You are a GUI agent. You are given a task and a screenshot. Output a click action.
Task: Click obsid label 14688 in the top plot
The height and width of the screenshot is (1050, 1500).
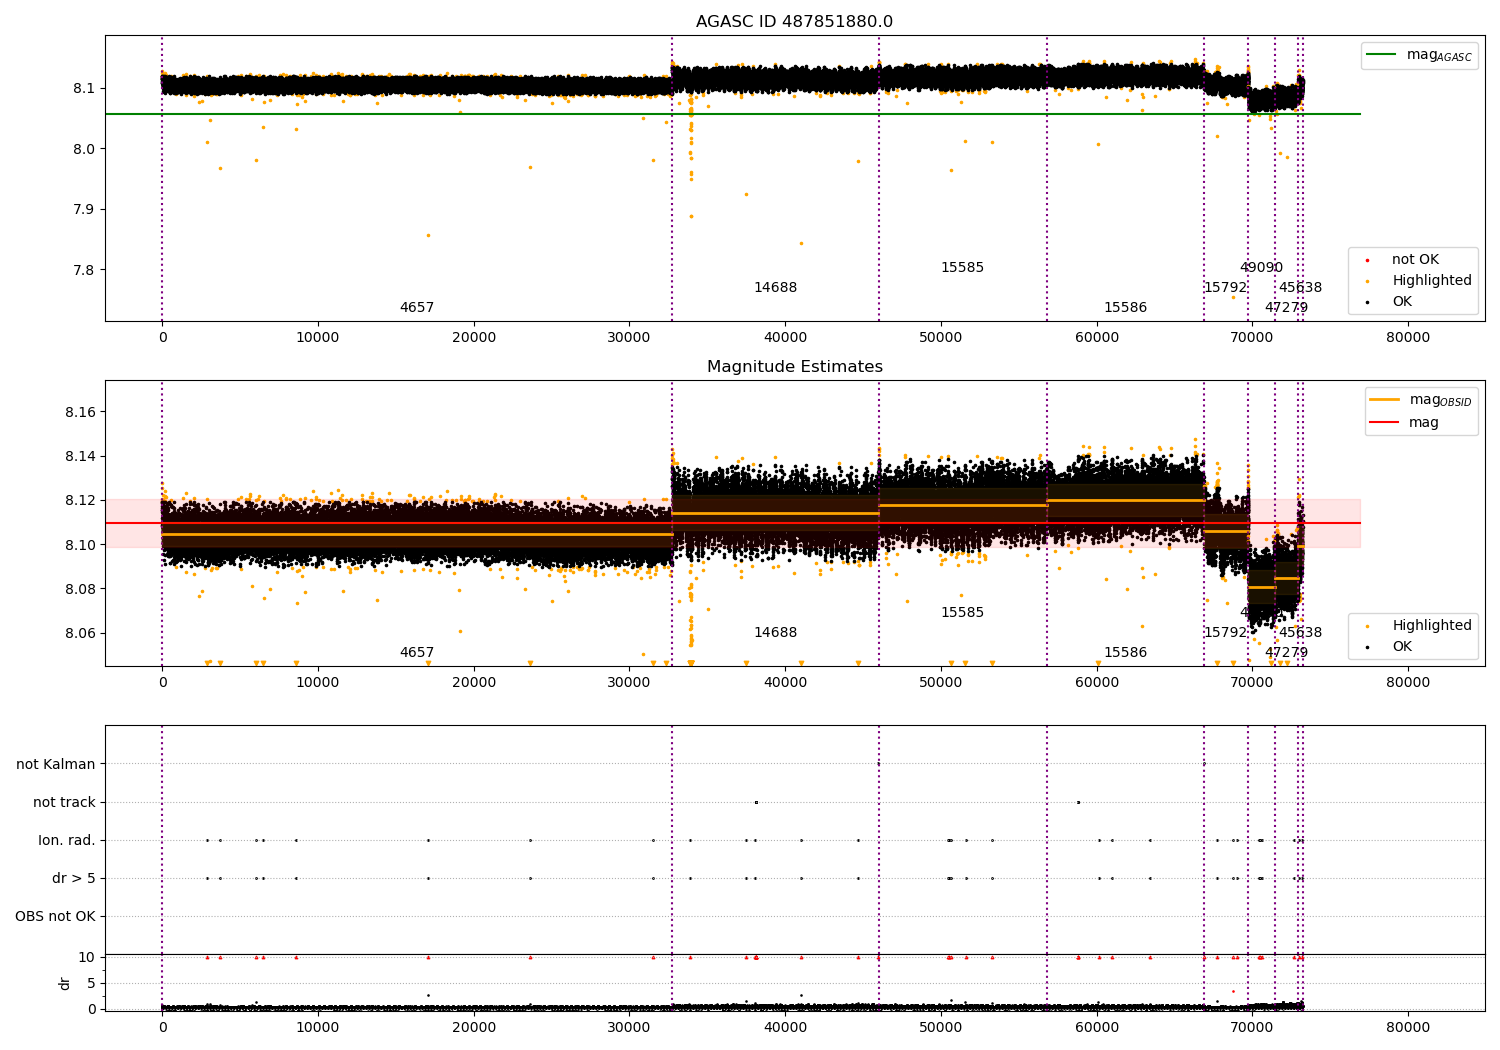coord(776,288)
